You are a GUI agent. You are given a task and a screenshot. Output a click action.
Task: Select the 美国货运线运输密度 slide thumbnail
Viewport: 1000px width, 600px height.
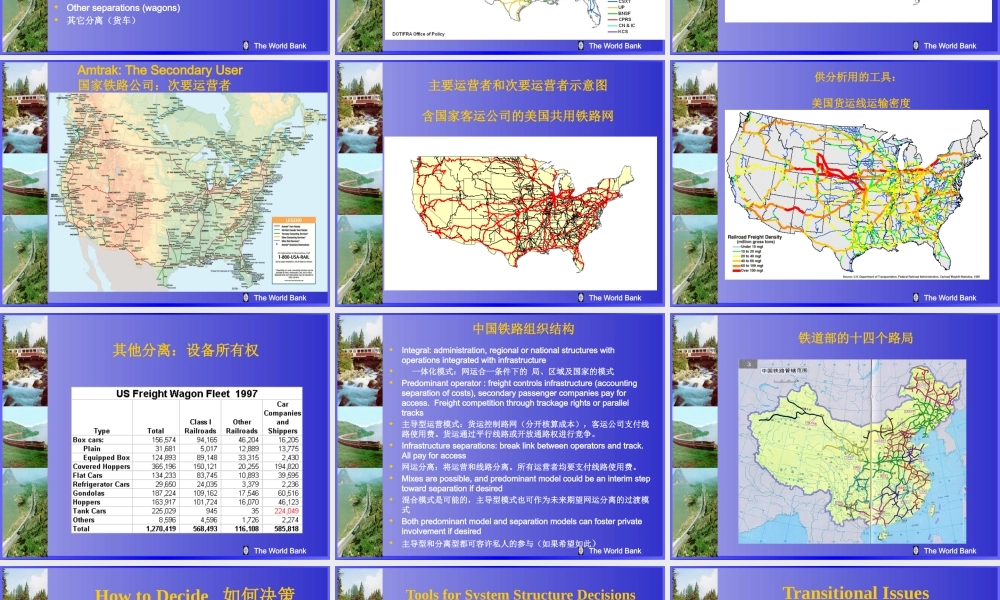coord(835,182)
